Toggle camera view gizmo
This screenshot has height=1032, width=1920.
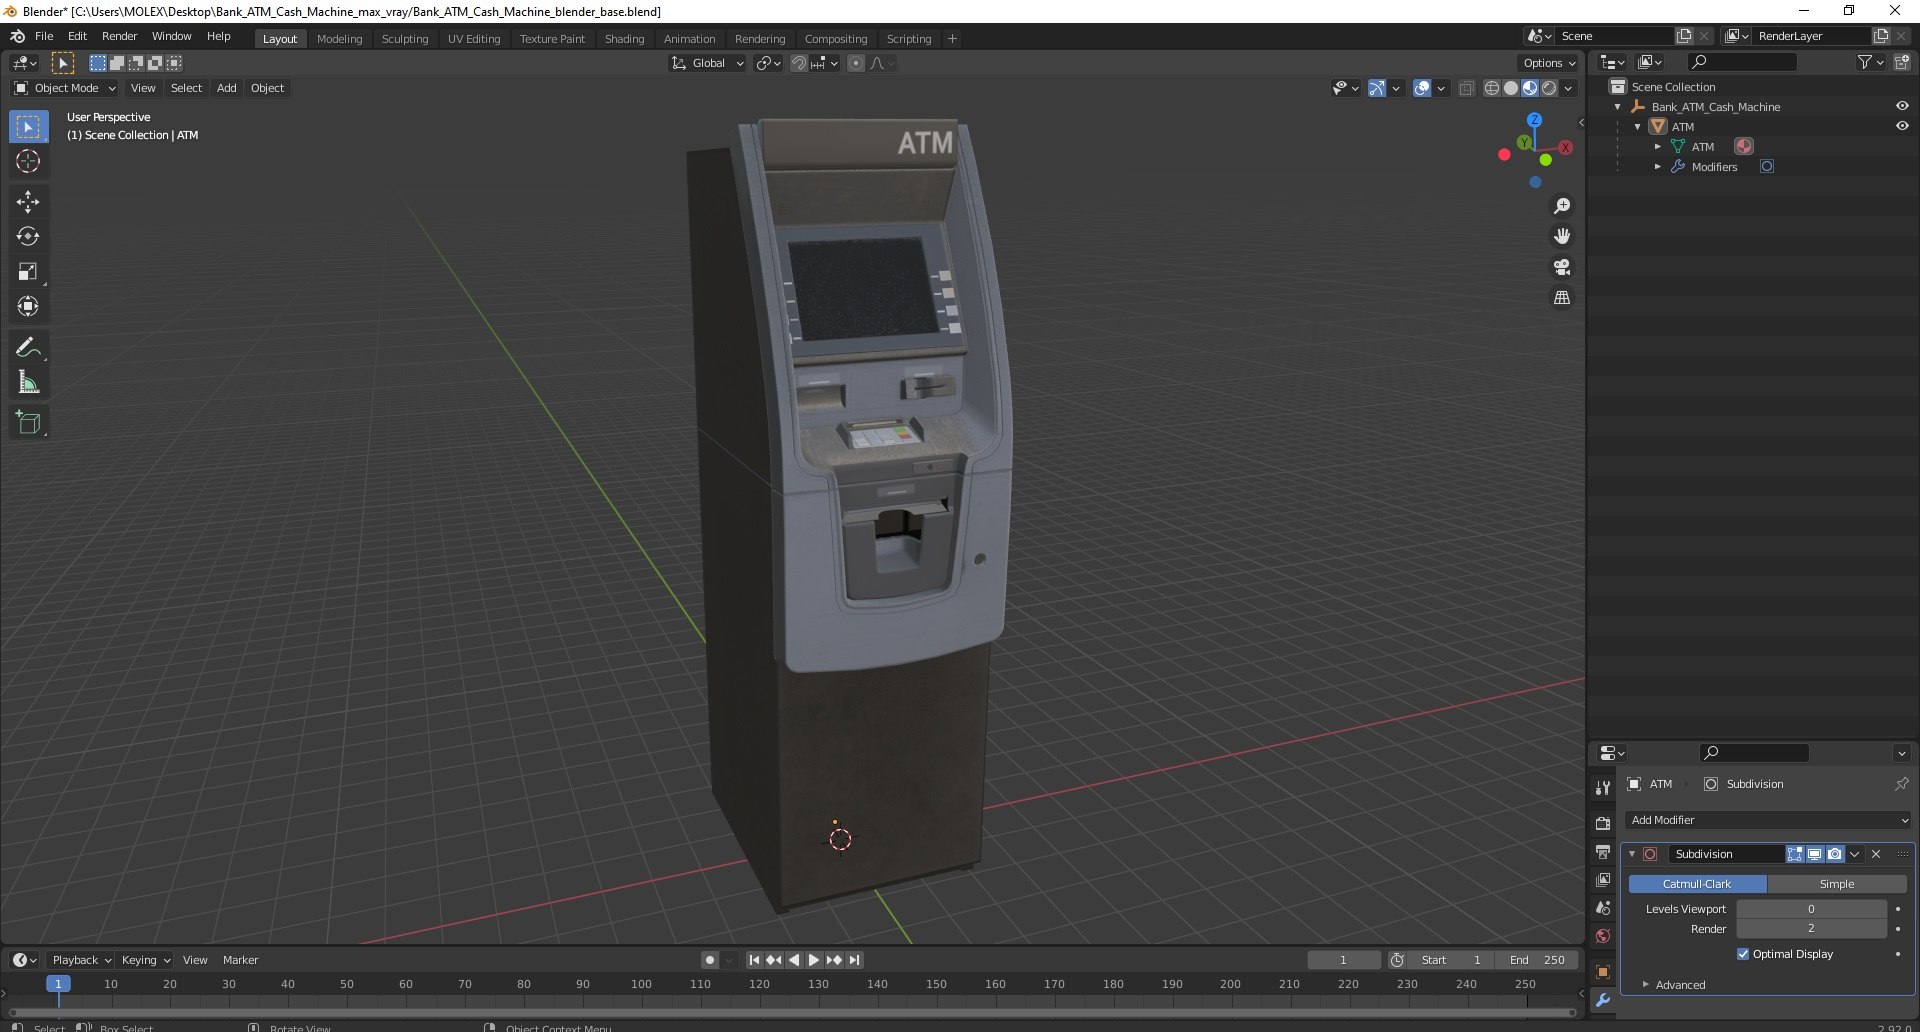(x=1561, y=267)
